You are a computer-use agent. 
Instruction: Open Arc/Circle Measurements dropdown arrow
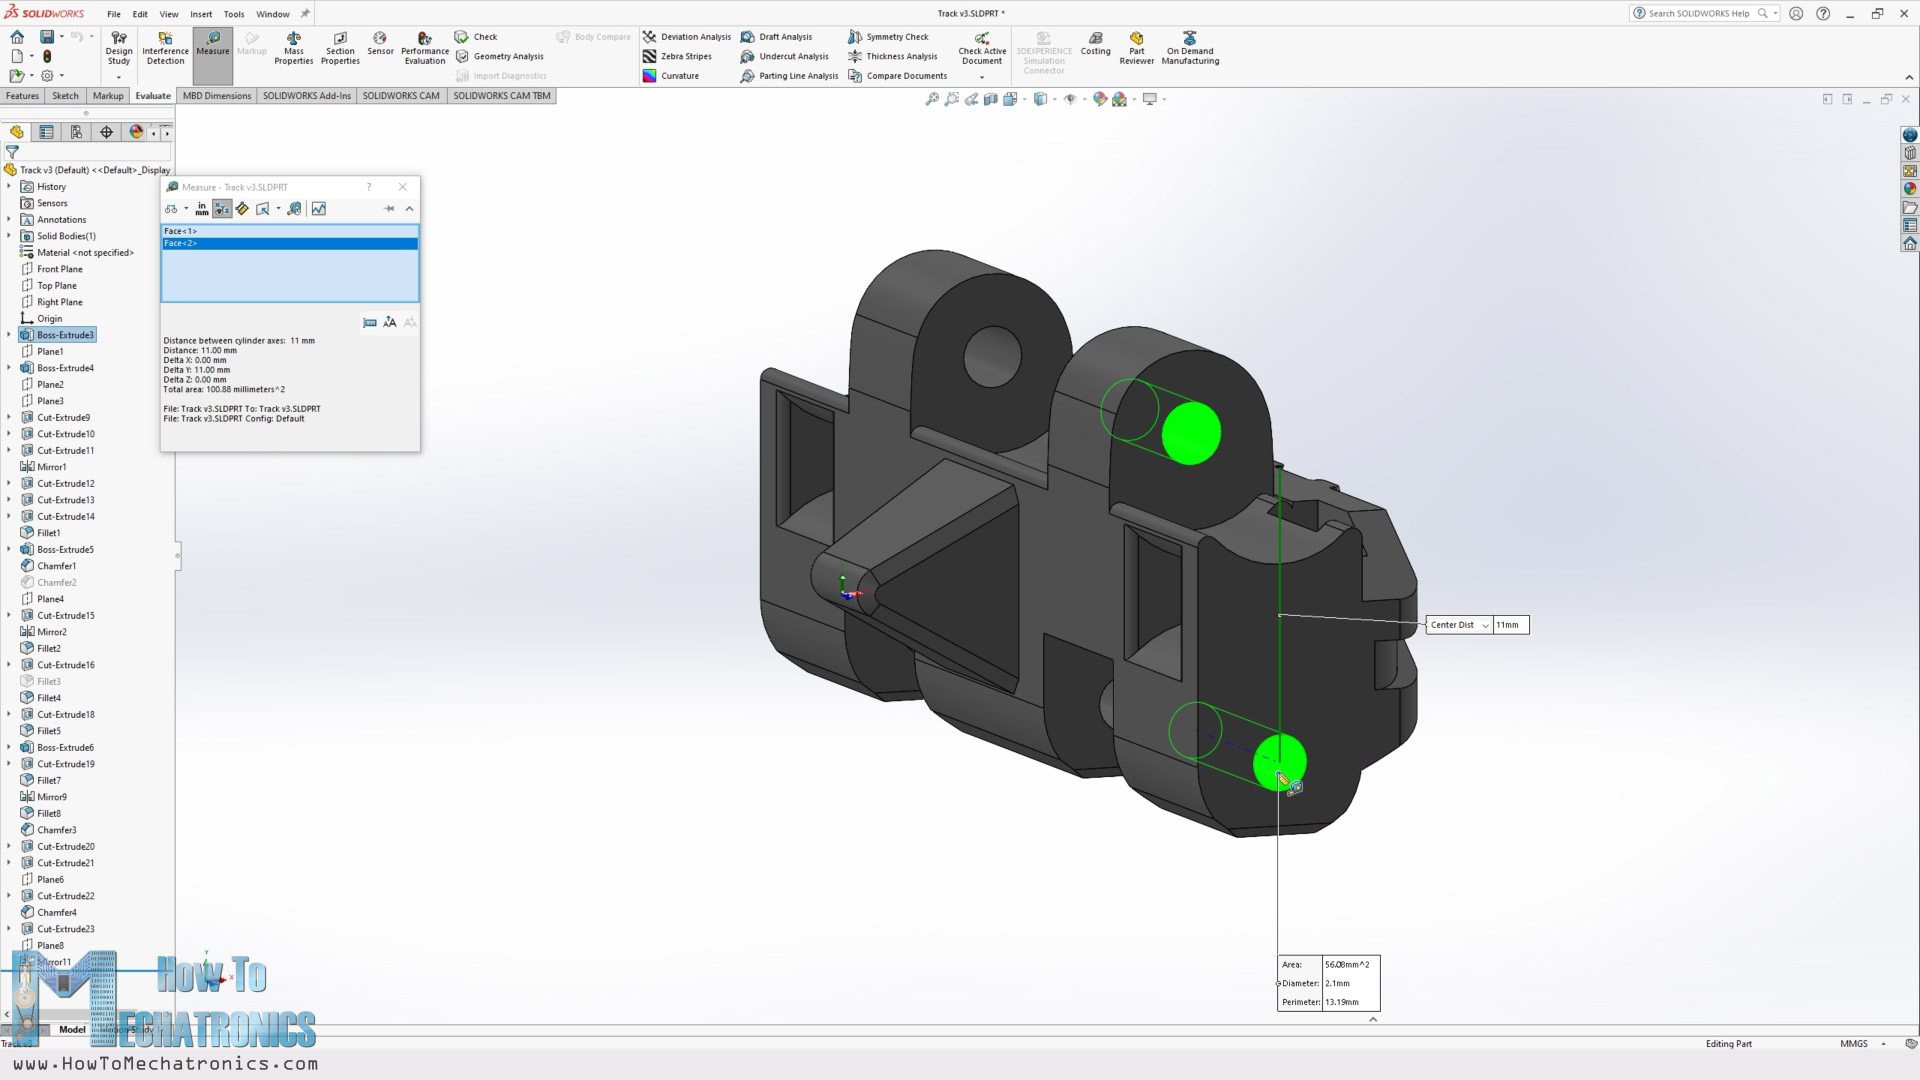(x=186, y=209)
